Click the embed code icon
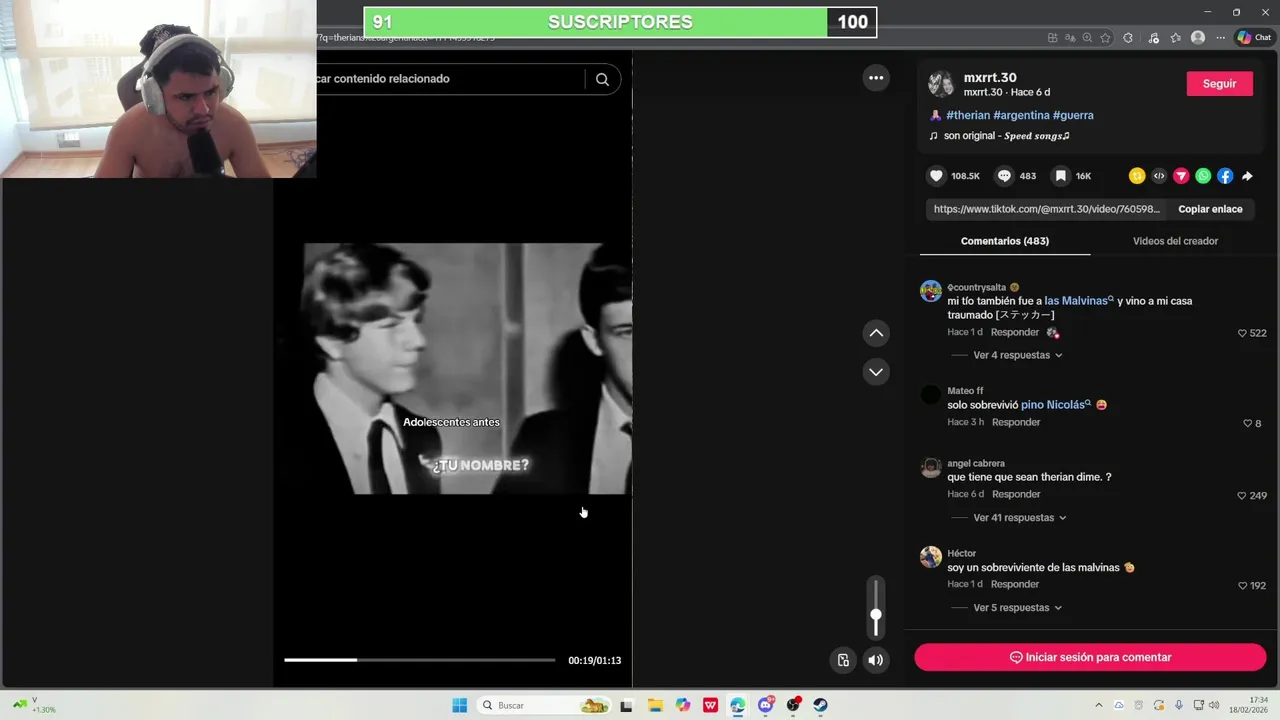Viewport: 1280px width, 720px height. coord(1159,176)
